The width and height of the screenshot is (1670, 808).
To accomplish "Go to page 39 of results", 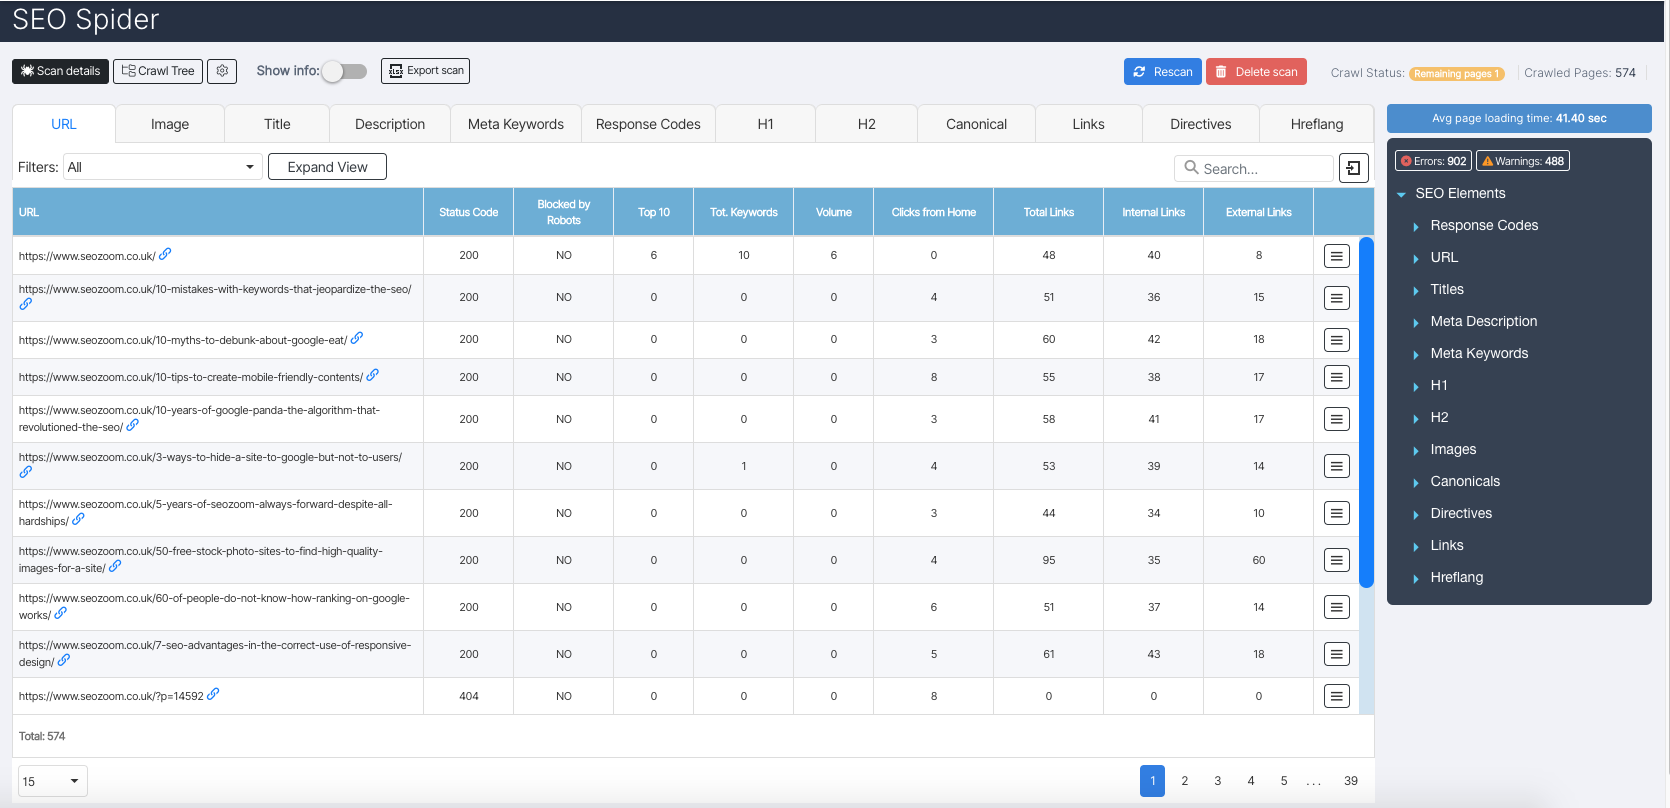I will [1351, 781].
